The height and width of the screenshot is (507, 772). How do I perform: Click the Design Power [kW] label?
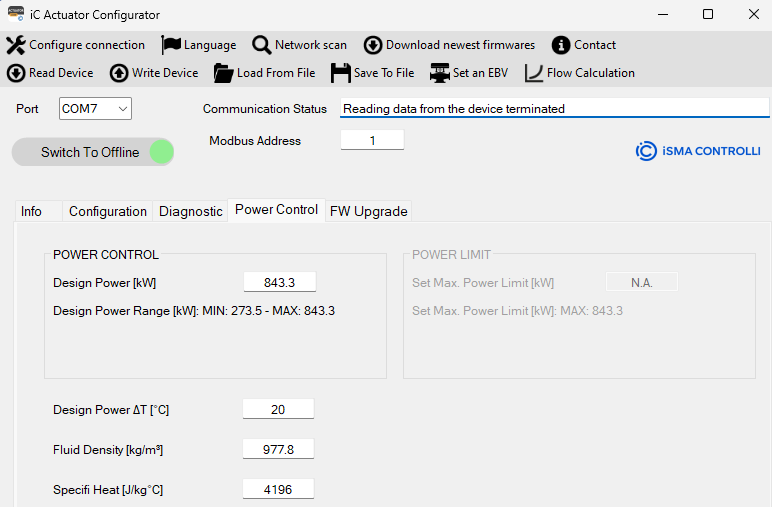(x=104, y=283)
